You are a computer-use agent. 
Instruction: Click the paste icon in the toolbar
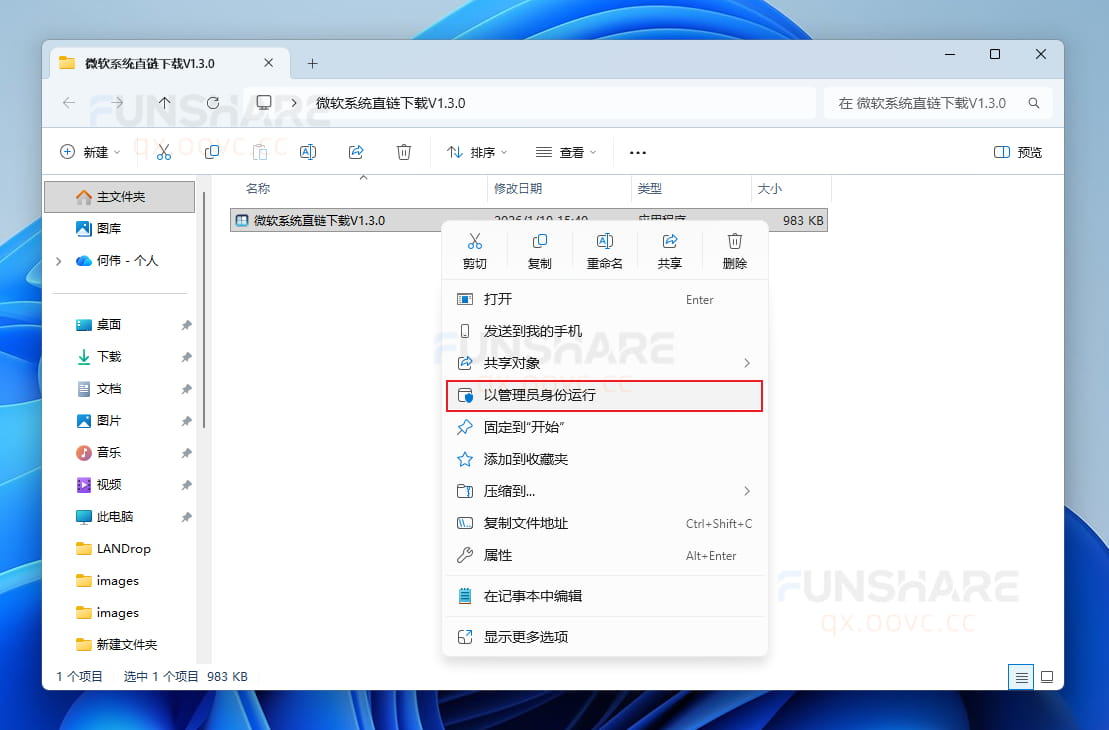click(x=260, y=151)
